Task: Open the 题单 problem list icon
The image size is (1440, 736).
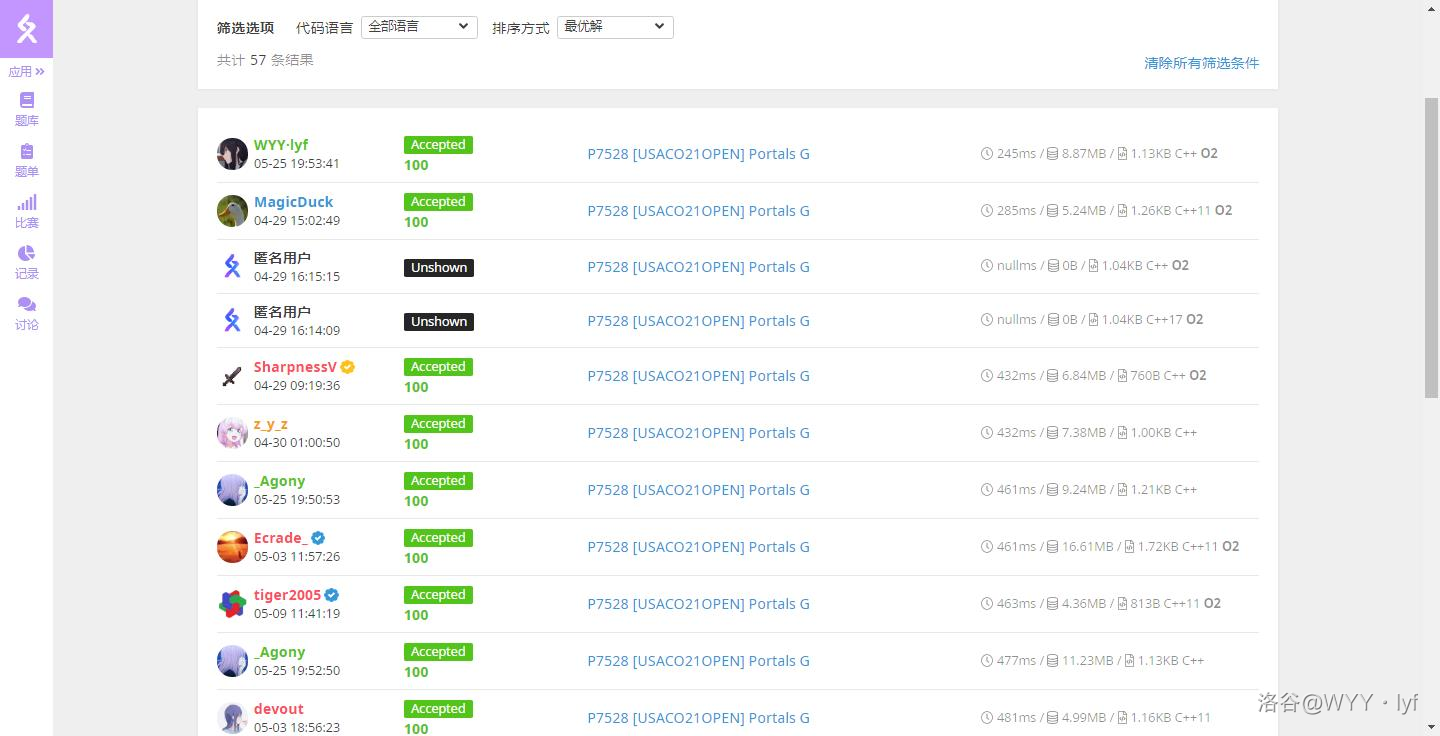Action: 27,159
